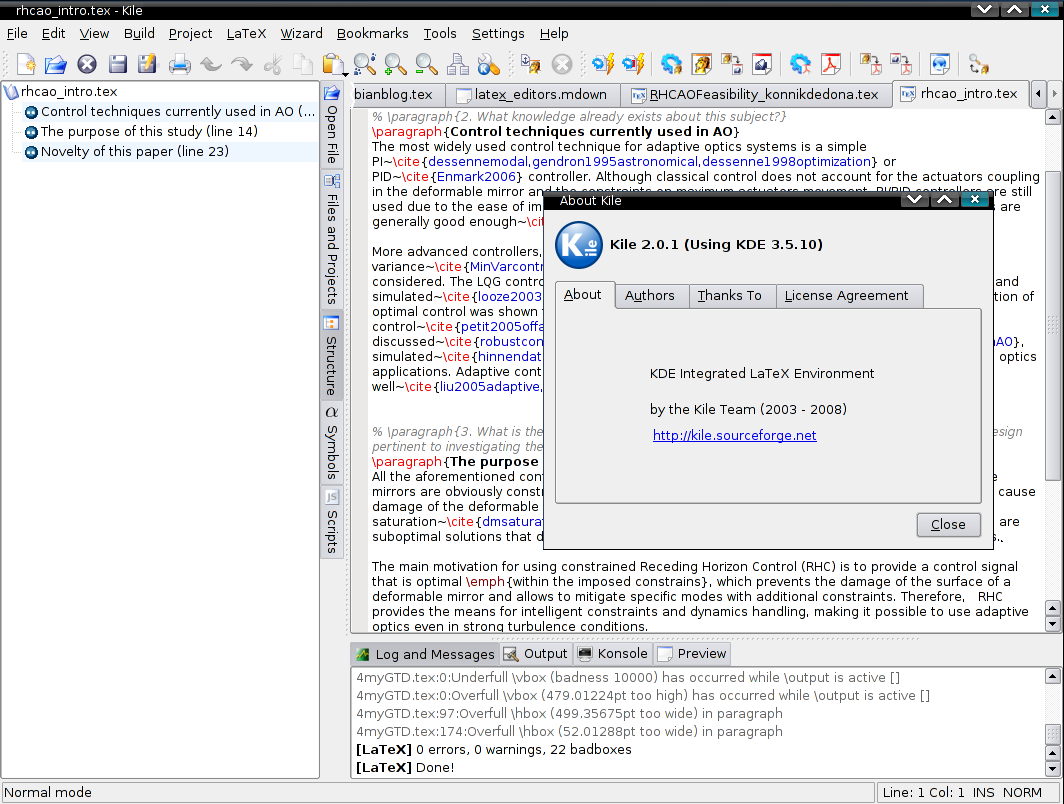
Task: Click the editor scrollbar up arrow
Action: coord(1052,117)
